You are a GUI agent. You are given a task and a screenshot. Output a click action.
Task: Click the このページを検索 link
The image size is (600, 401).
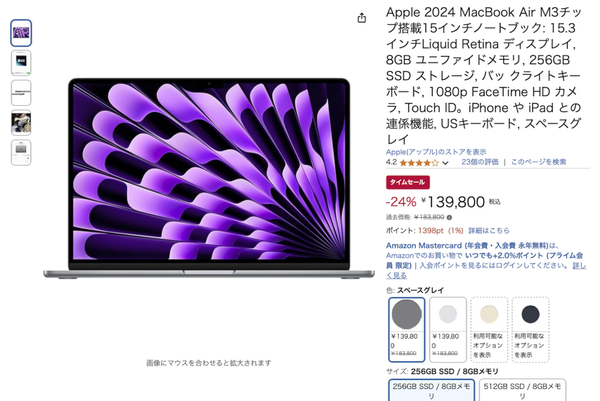click(x=538, y=162)
